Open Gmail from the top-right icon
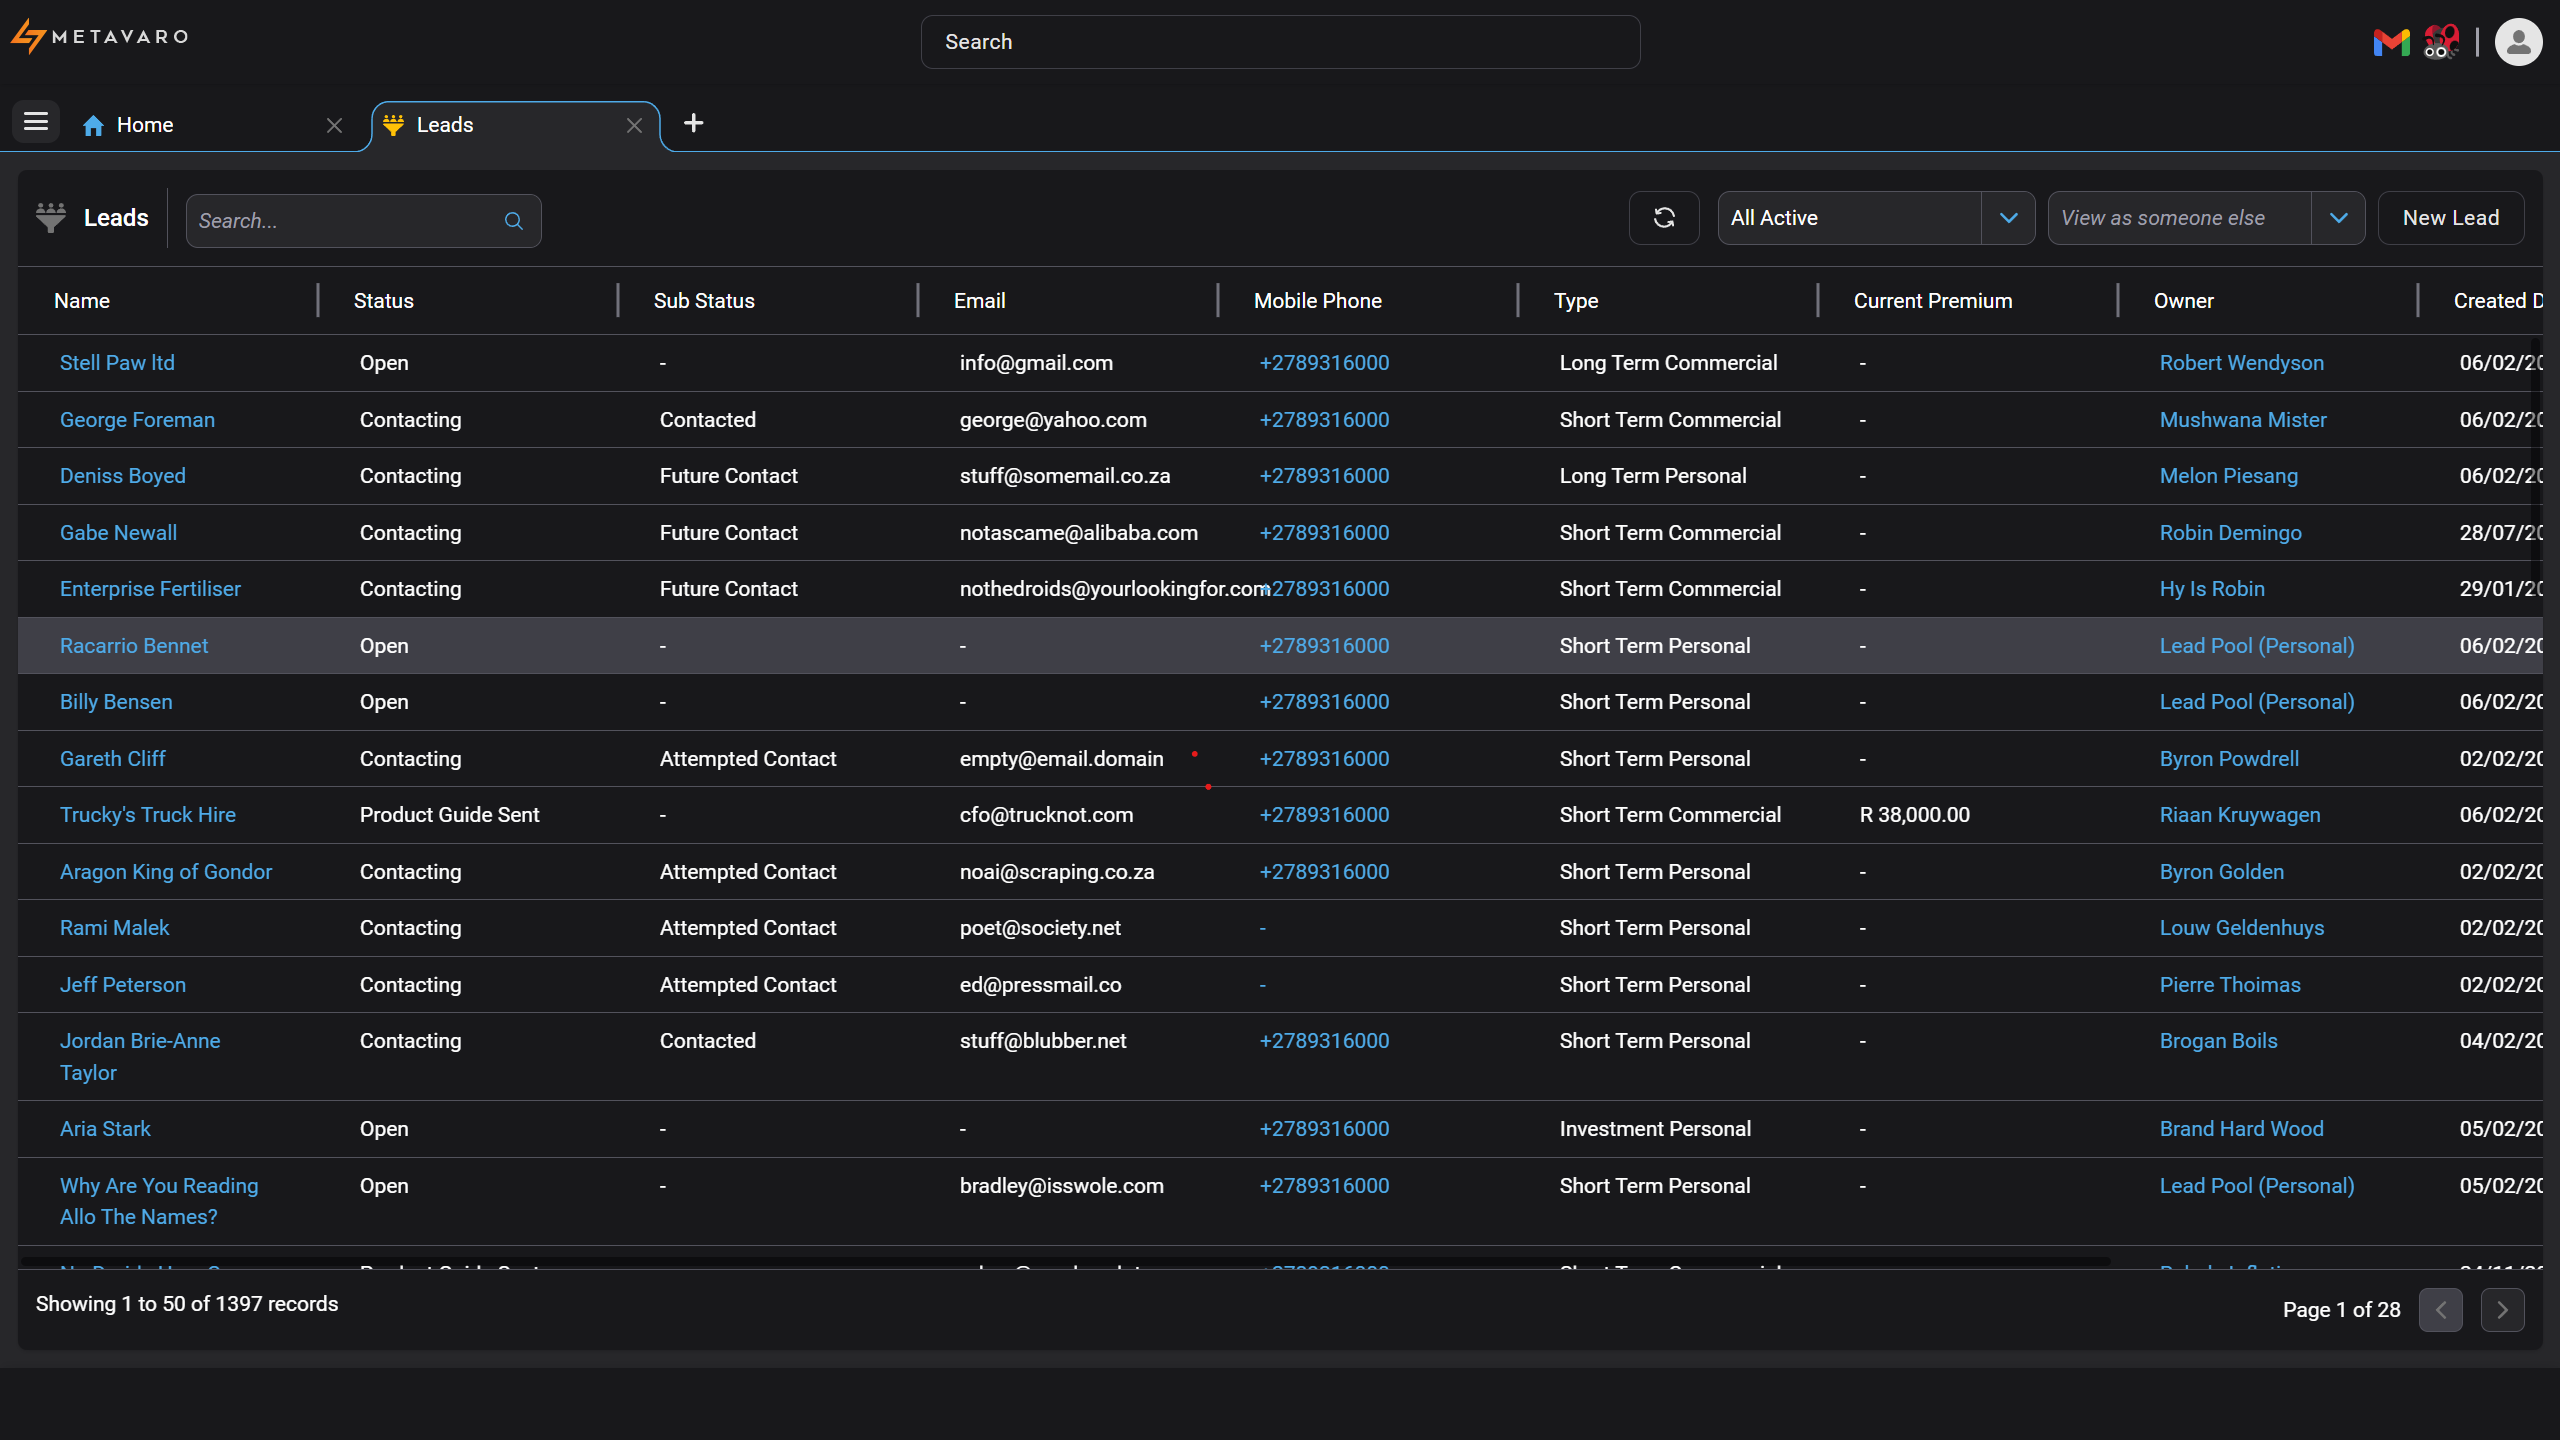 (2390, 42)
